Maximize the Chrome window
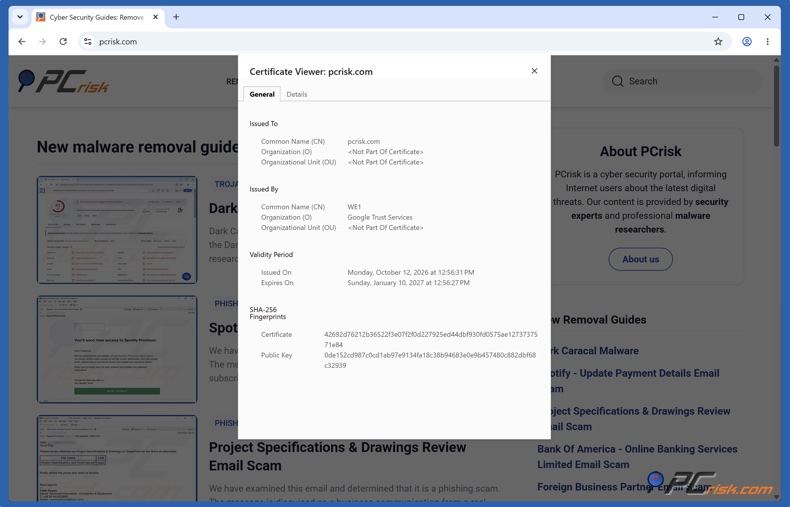The width and height of the screenshot is (790, 507). 741,17
